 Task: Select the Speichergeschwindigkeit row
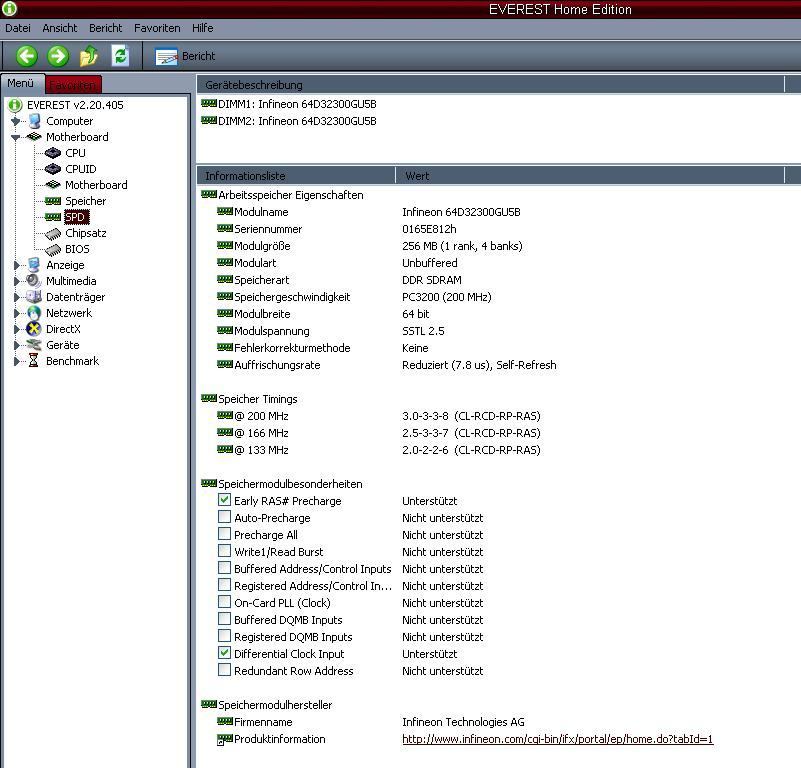(x=354, y=297)
